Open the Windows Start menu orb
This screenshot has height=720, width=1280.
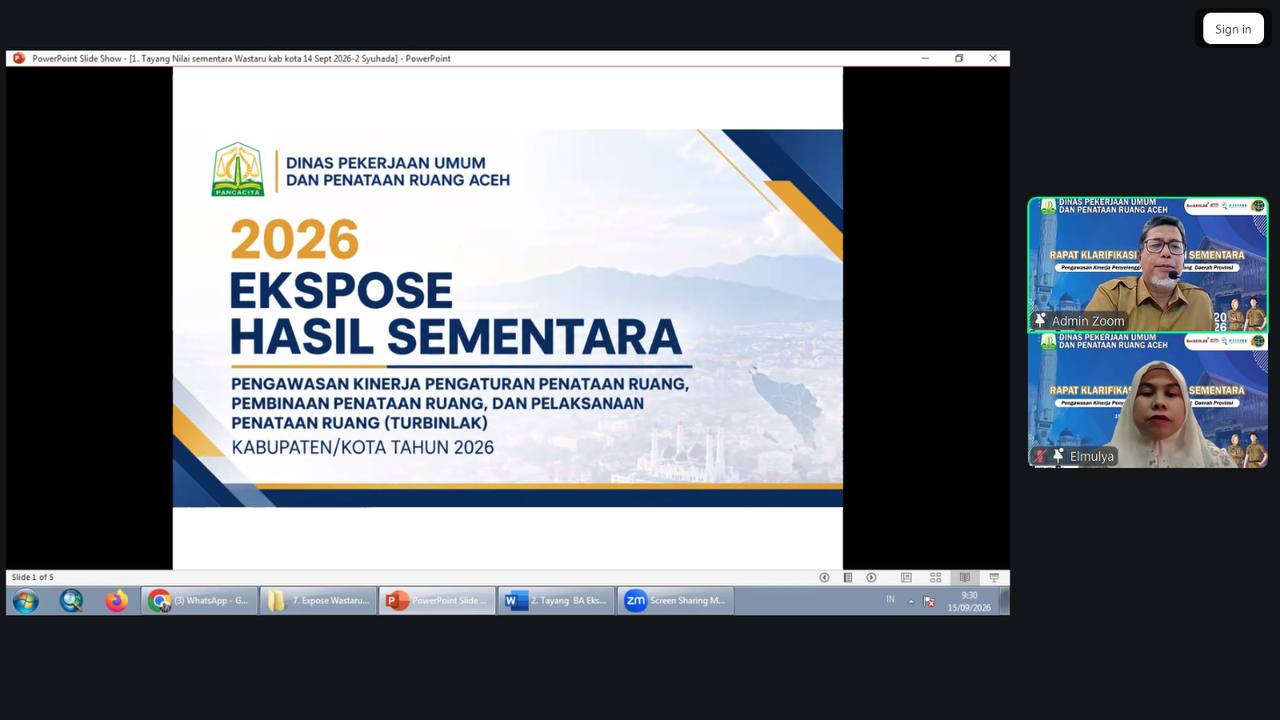coord(25,600)
